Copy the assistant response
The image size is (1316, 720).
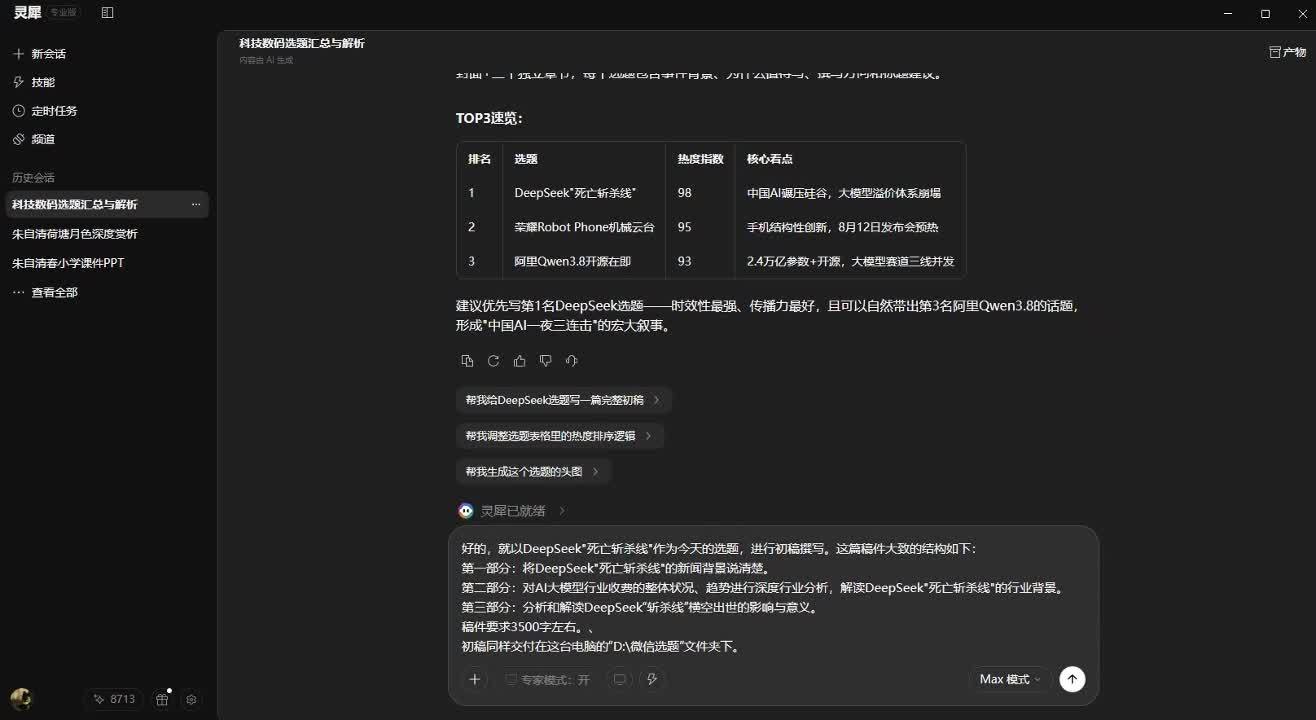(x=467, y=361)
